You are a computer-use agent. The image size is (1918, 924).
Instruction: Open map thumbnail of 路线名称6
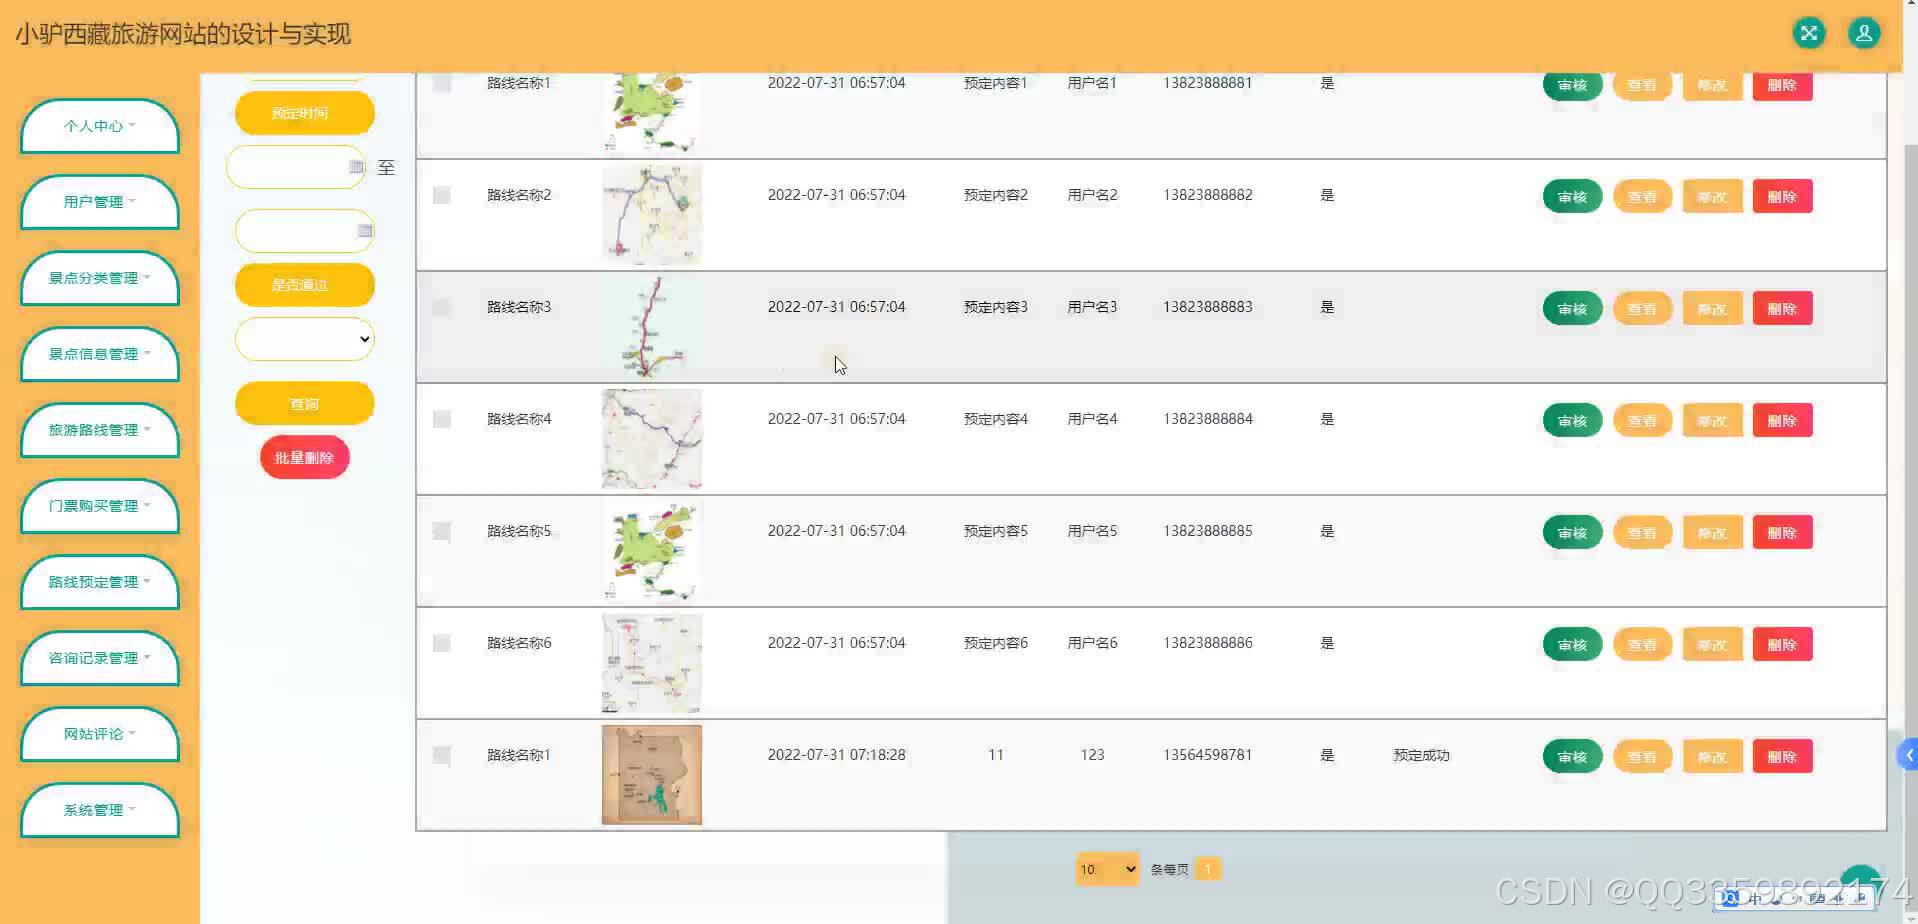coord(652,663)
